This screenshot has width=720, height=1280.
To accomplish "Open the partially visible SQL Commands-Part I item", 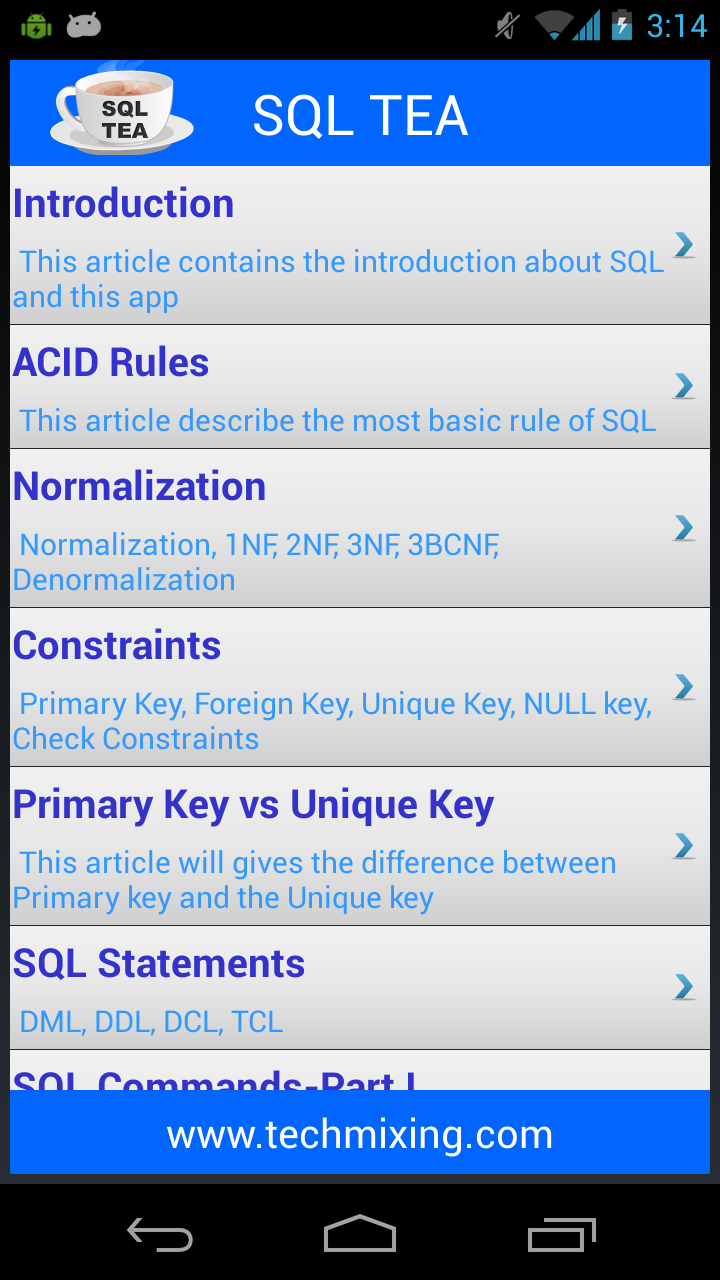I will click(216, 1078).
